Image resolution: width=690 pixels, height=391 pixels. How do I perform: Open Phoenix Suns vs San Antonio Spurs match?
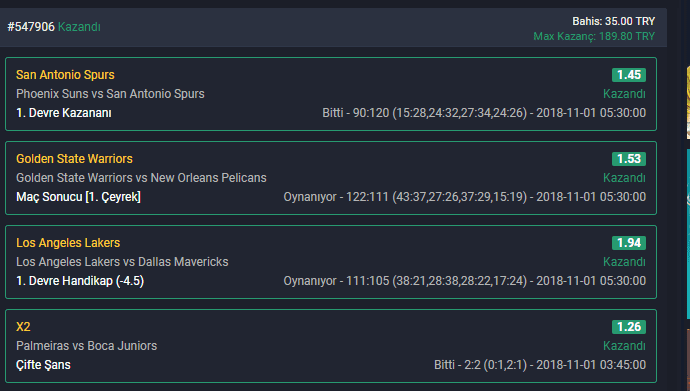(x=110, y=94)
